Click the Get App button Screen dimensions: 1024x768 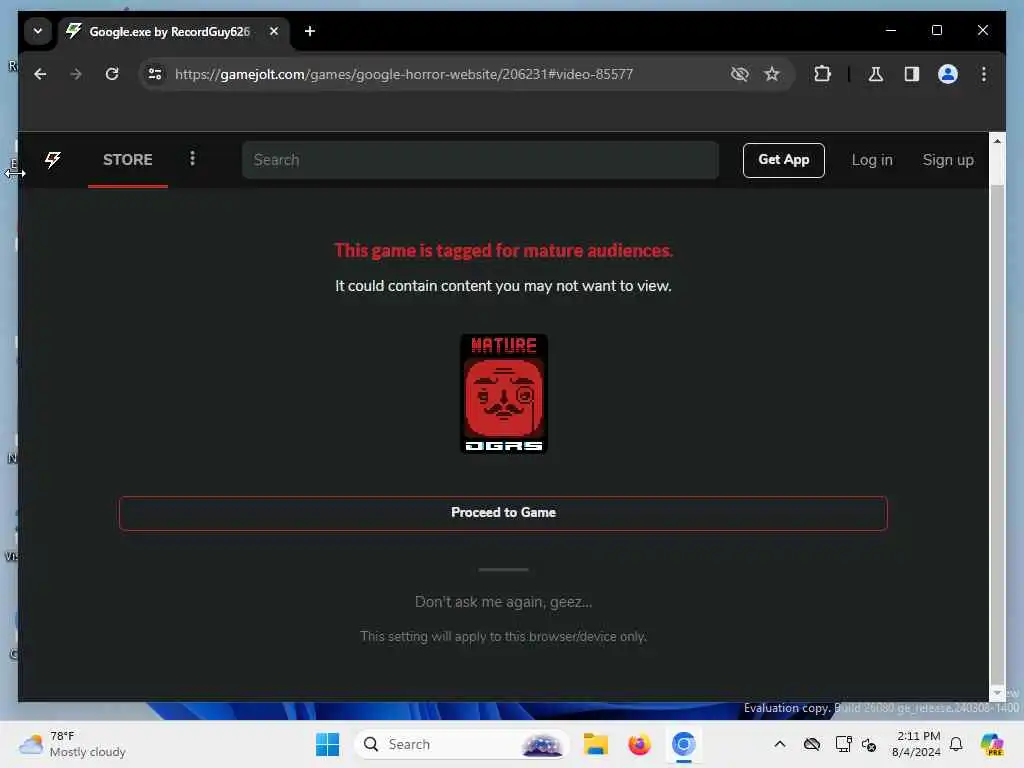click(x=784, y=160)
